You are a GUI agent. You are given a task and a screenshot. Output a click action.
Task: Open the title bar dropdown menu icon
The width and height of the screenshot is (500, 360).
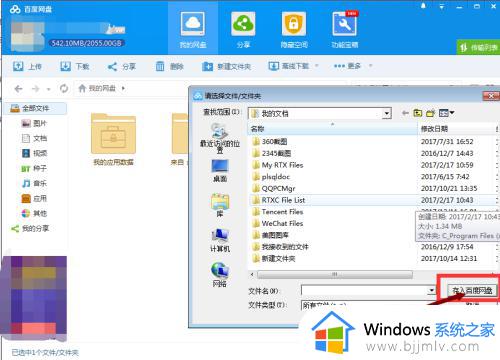click(442, 6)
